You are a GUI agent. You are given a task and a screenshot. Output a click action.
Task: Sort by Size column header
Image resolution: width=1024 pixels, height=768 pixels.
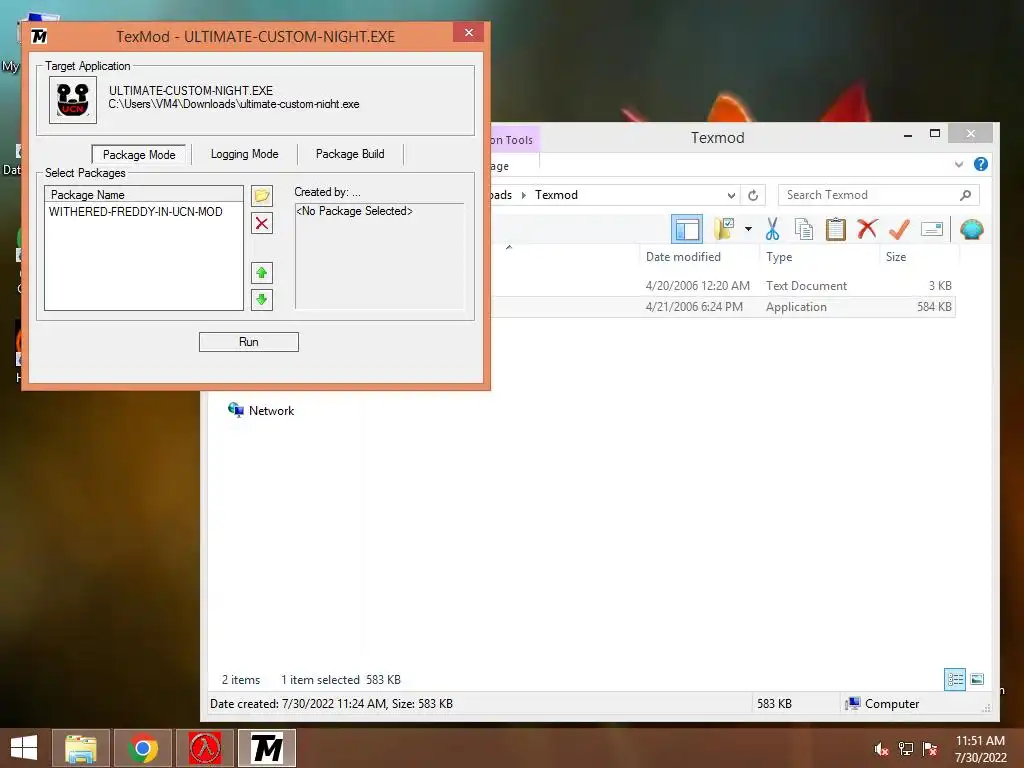[x=896, y=257]
